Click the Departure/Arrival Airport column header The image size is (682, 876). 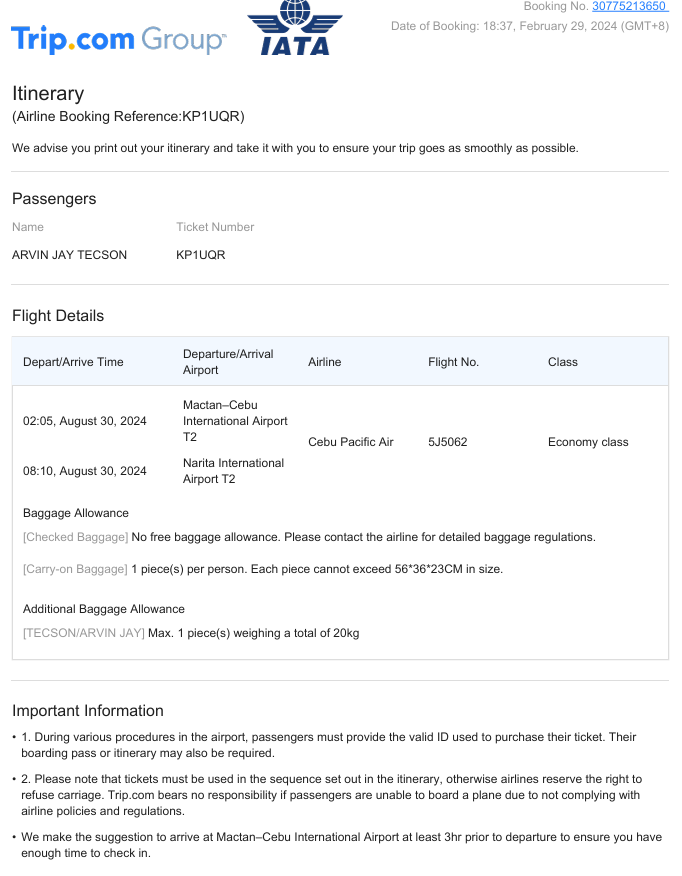pyautogui.click(x=228, y=362)
